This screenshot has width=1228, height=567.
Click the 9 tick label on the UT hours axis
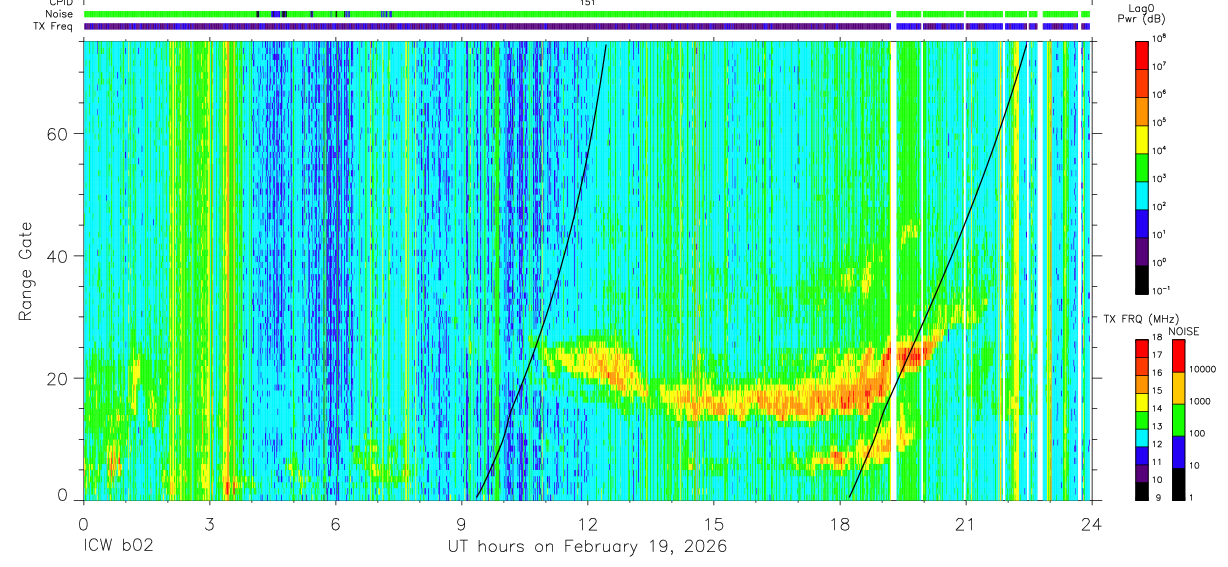click(461, 523)
